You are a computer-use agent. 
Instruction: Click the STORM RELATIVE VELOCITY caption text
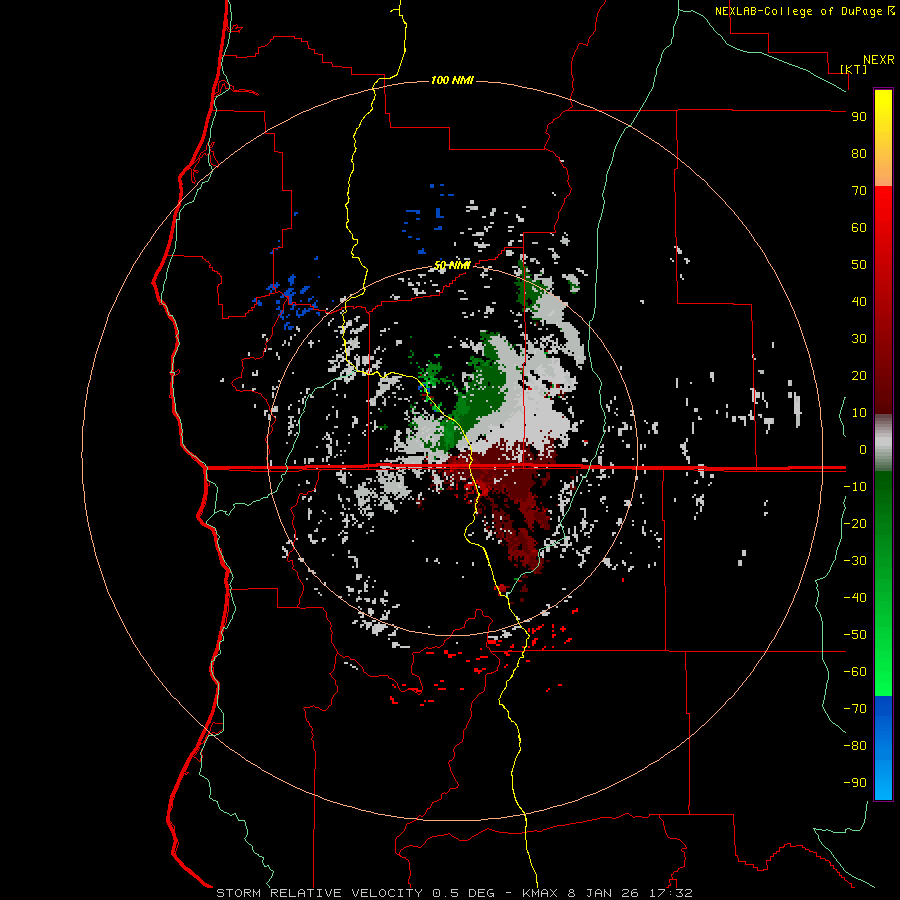319,893
